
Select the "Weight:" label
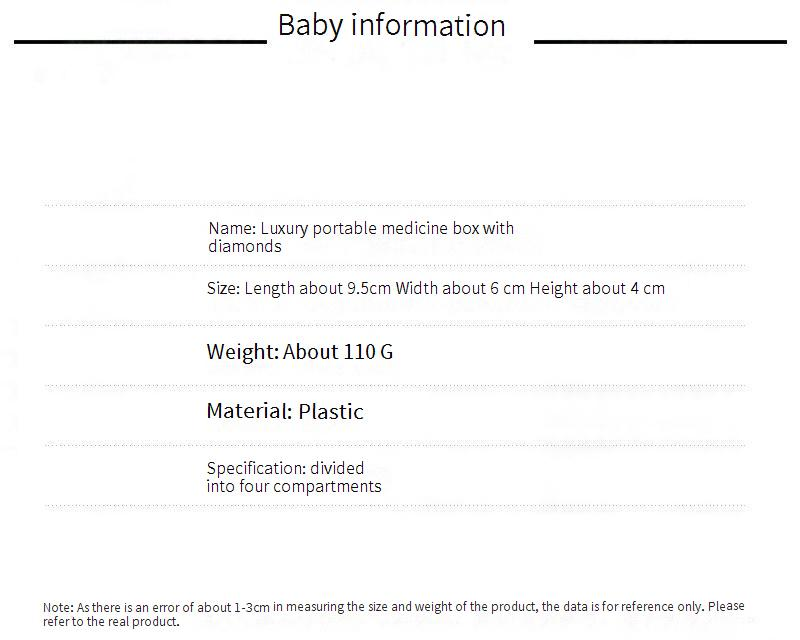coord(242,352)
